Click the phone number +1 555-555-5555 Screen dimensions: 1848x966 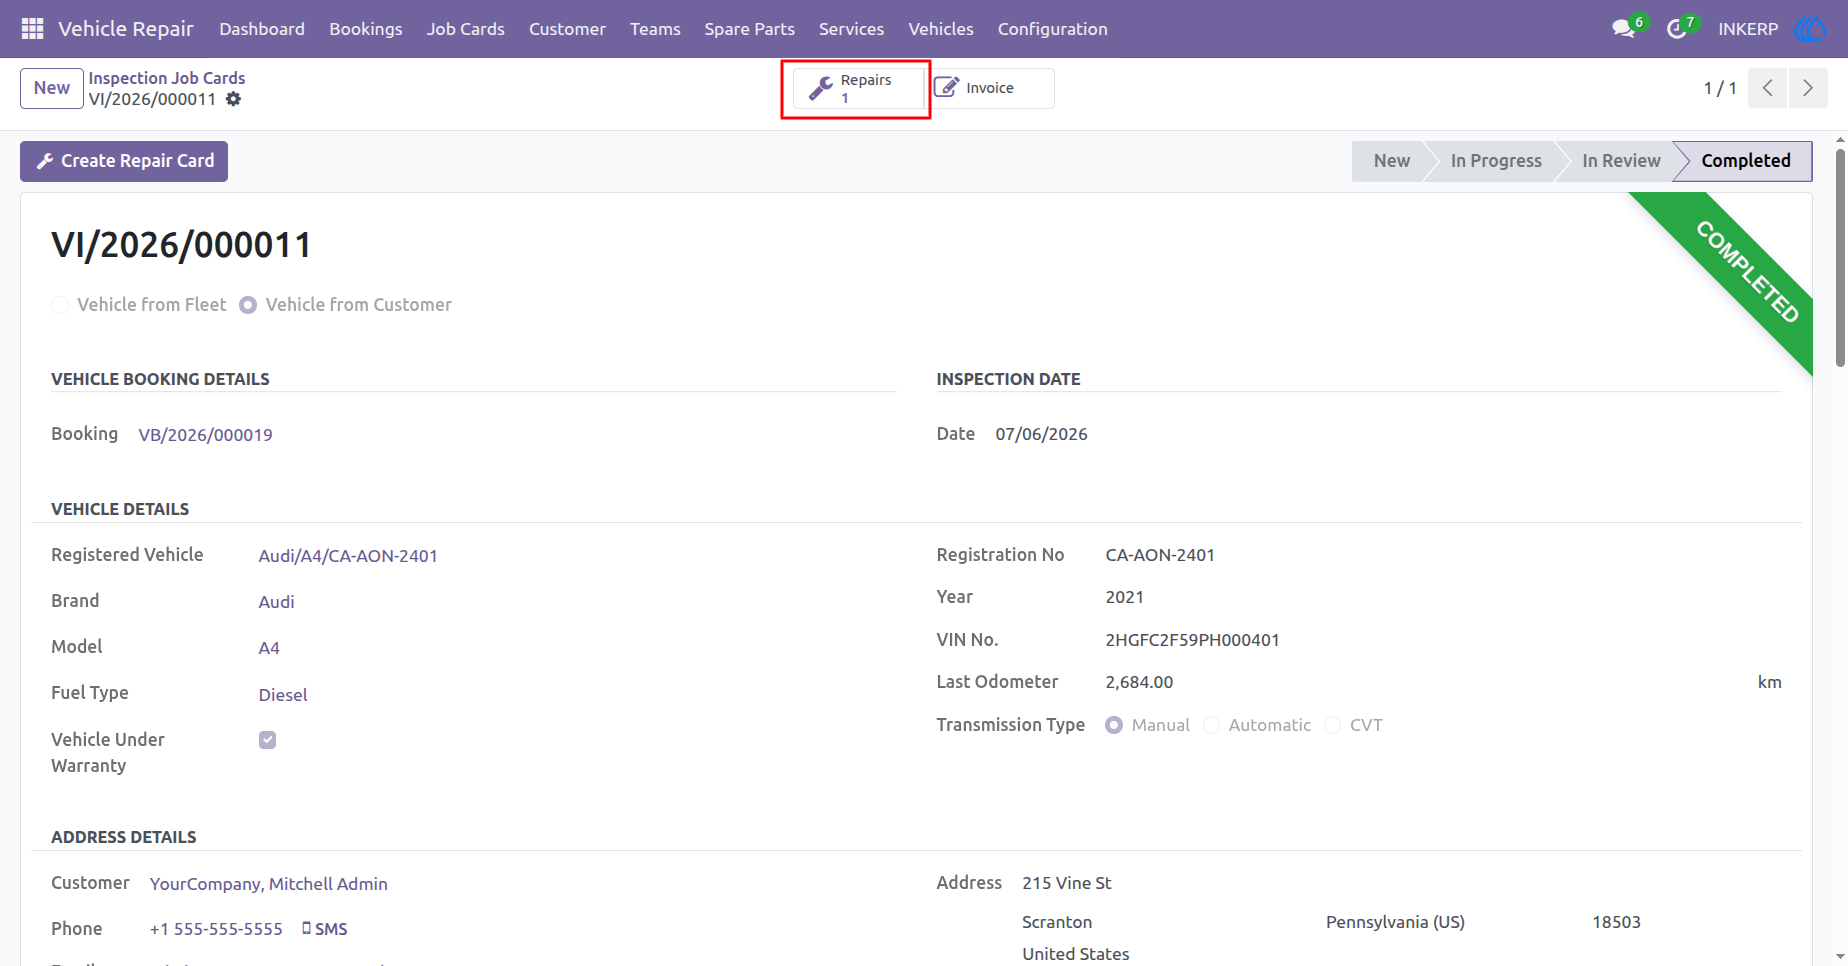216,929
